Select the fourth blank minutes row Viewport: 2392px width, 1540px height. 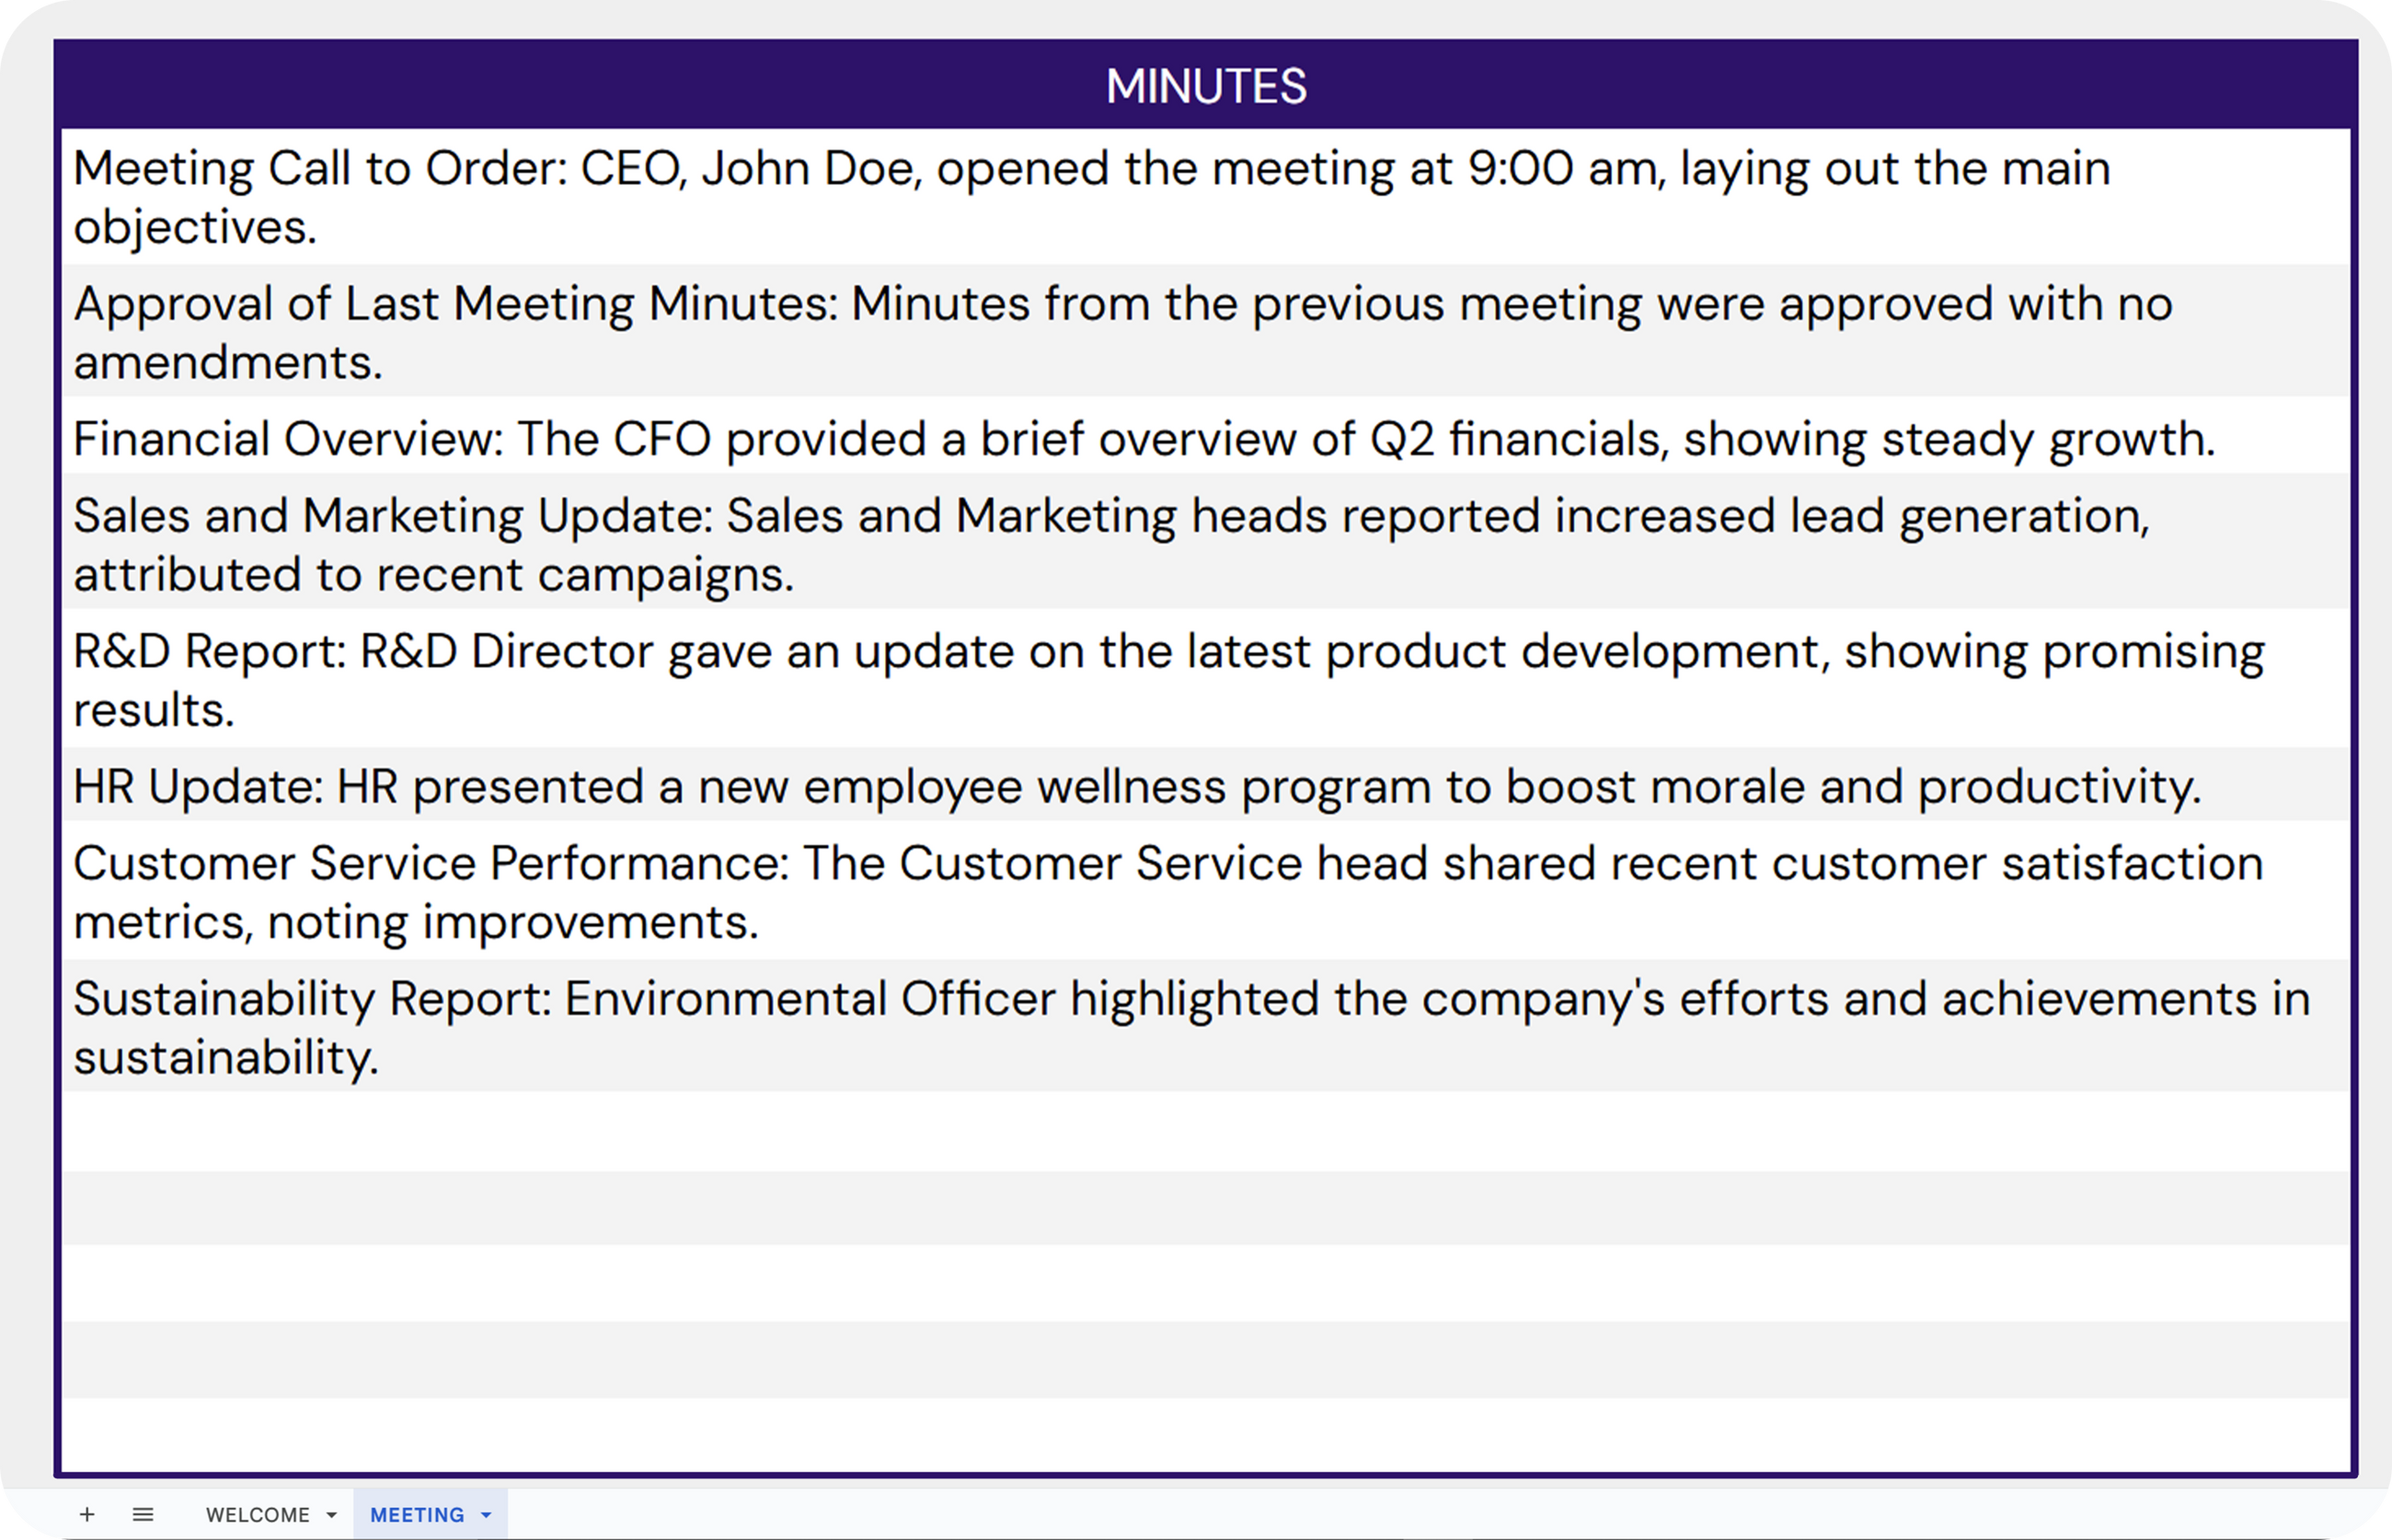[x=1205, y=1360]
